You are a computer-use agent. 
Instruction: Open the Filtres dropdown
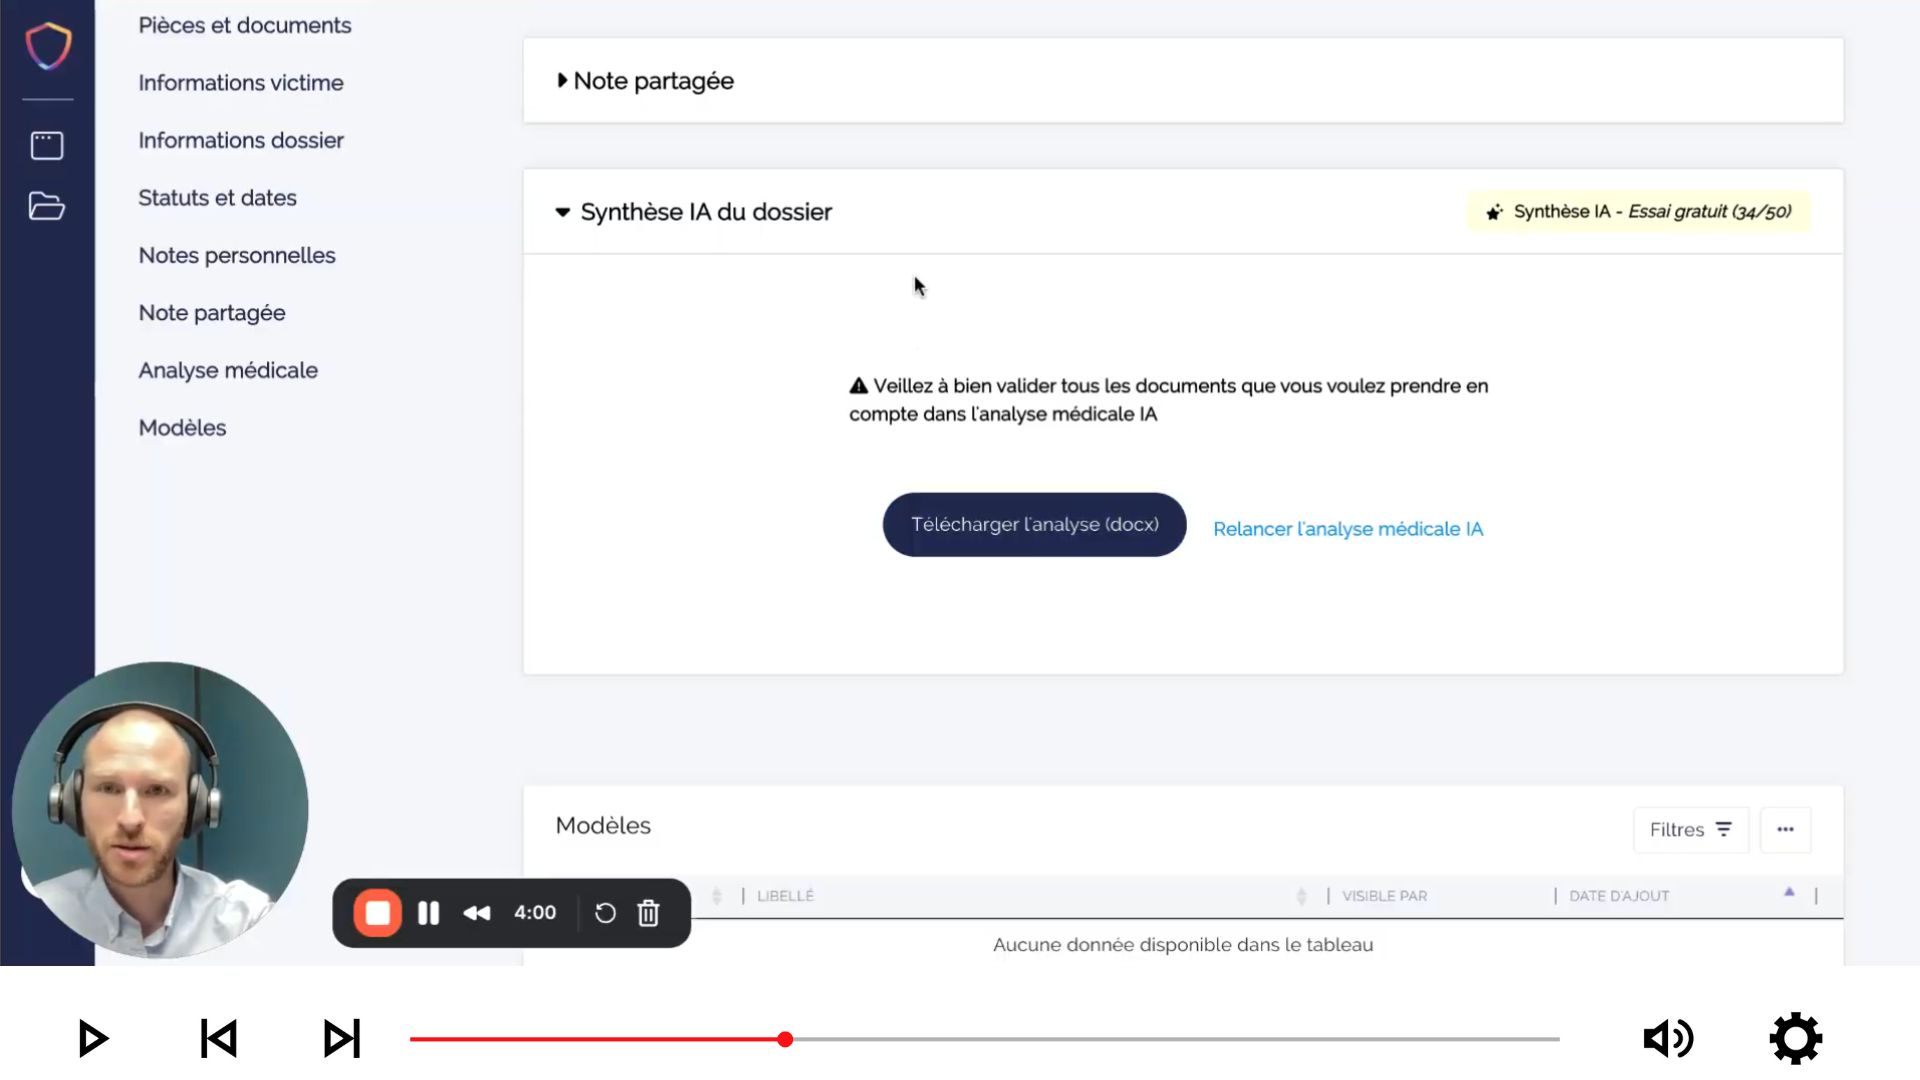click(1690, 830)
